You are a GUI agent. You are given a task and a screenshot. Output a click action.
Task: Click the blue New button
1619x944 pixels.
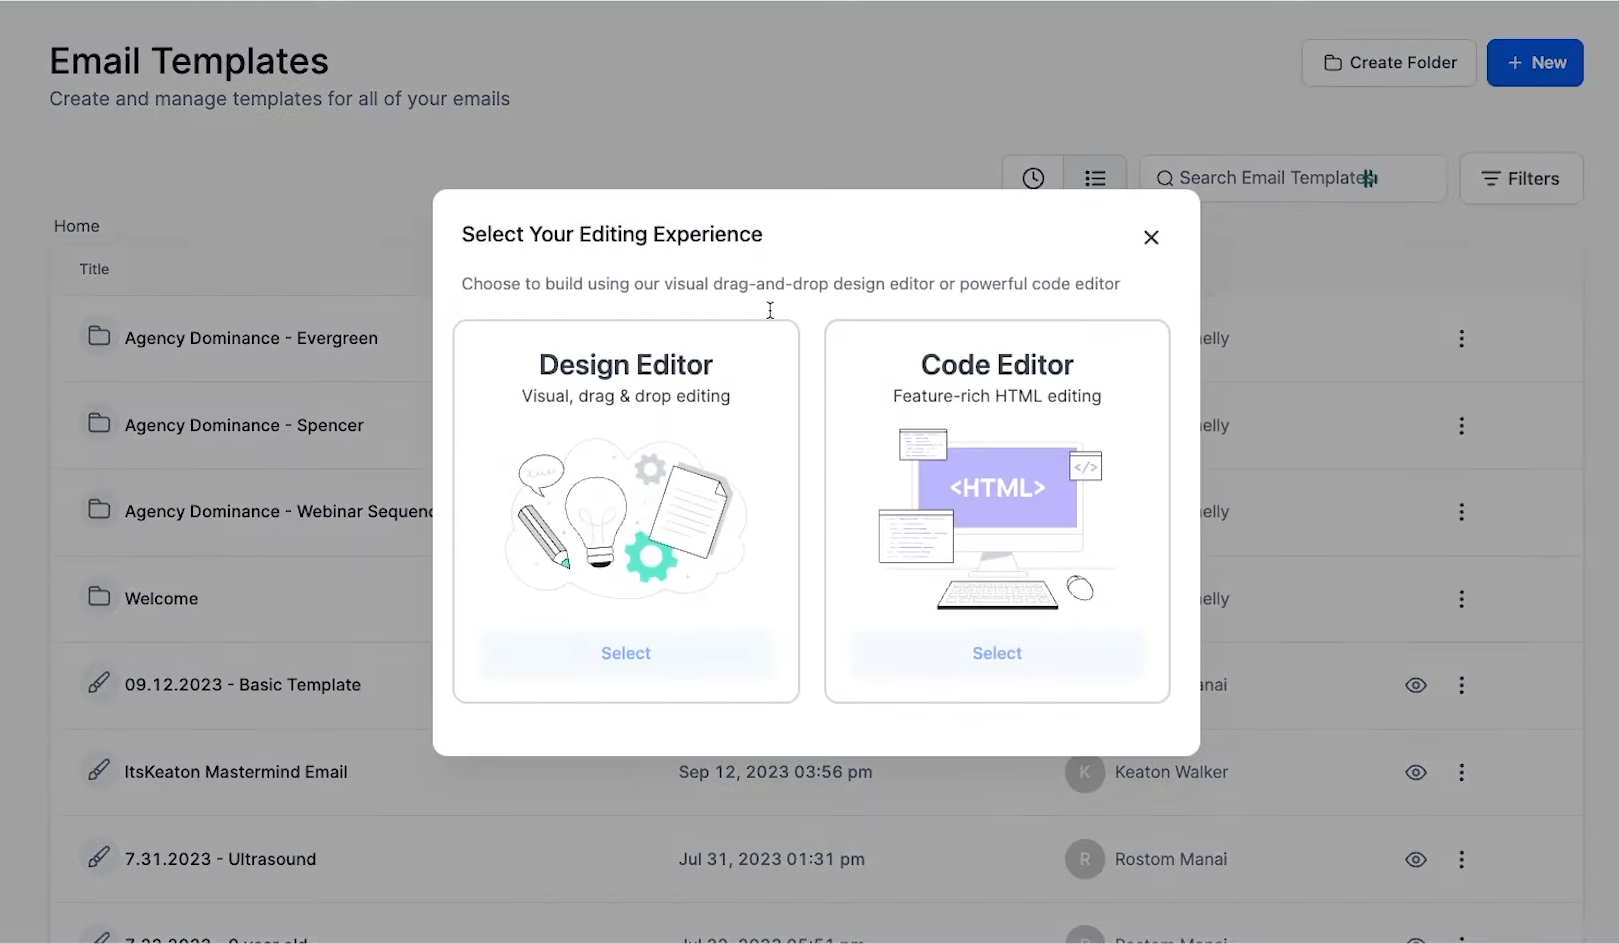coord(1535,63)
